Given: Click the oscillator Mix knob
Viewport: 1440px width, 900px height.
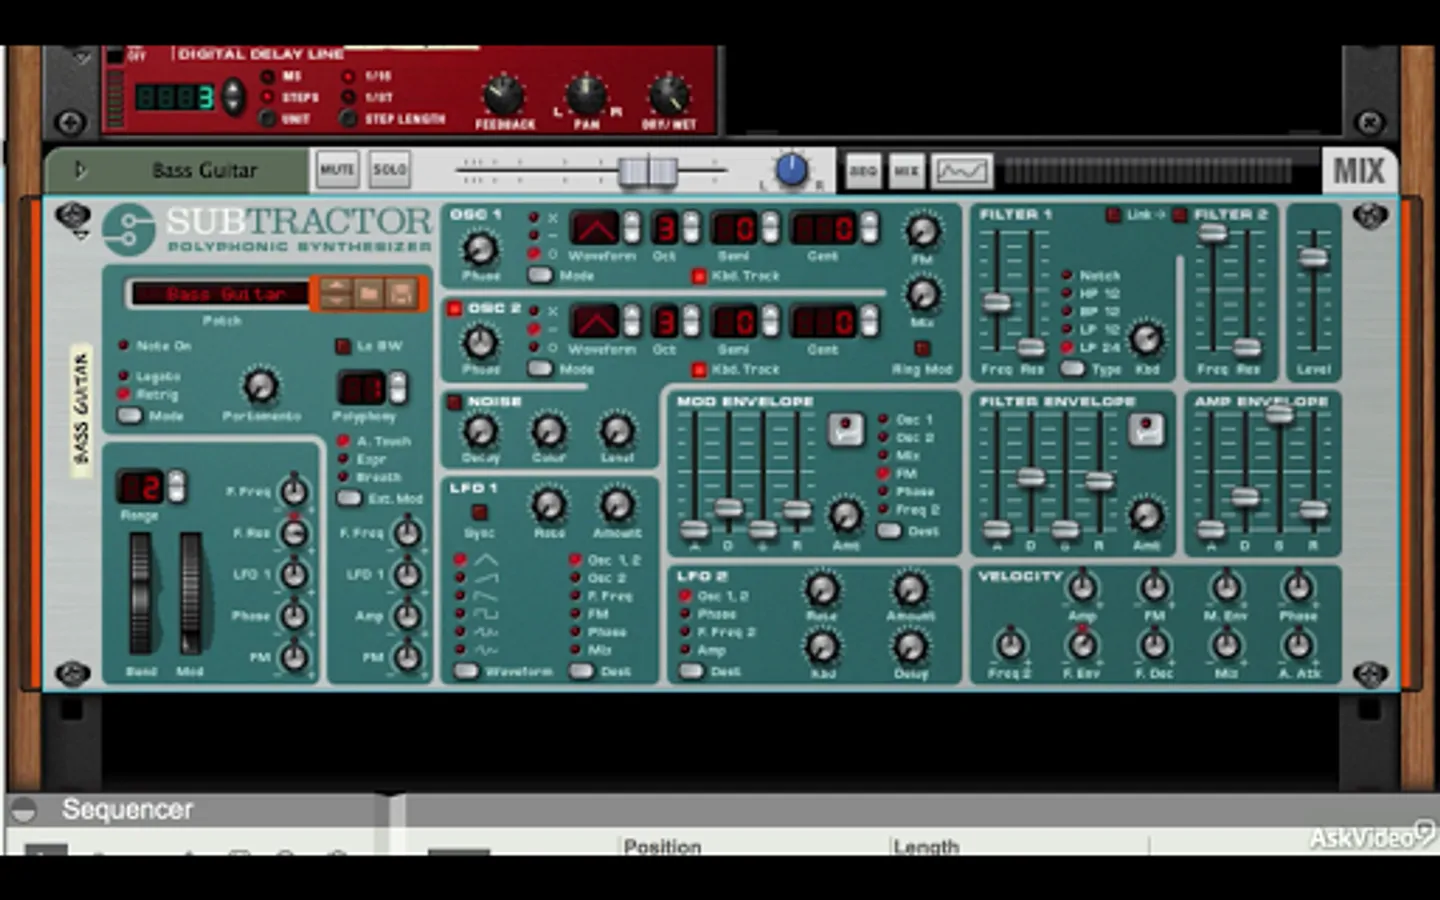Looking at the screenshot, I should point(922,295).
